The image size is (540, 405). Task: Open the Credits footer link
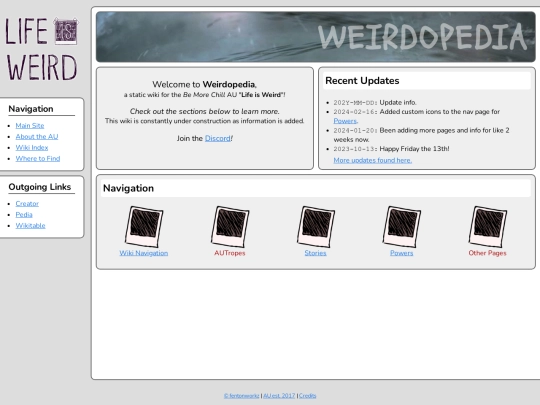(x=308, y=396)
